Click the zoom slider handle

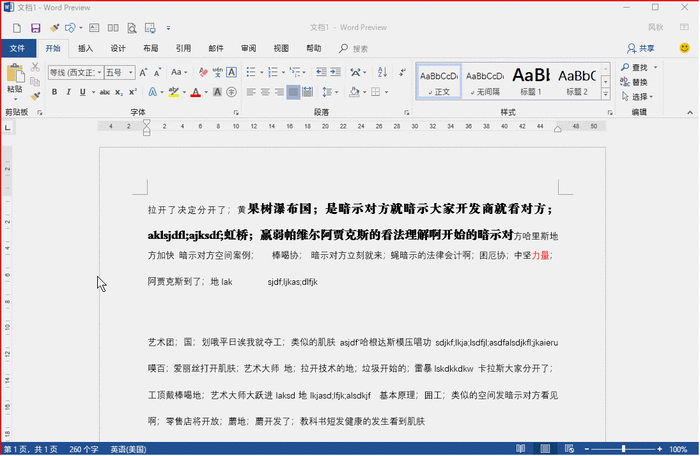(x=623, y=449)
